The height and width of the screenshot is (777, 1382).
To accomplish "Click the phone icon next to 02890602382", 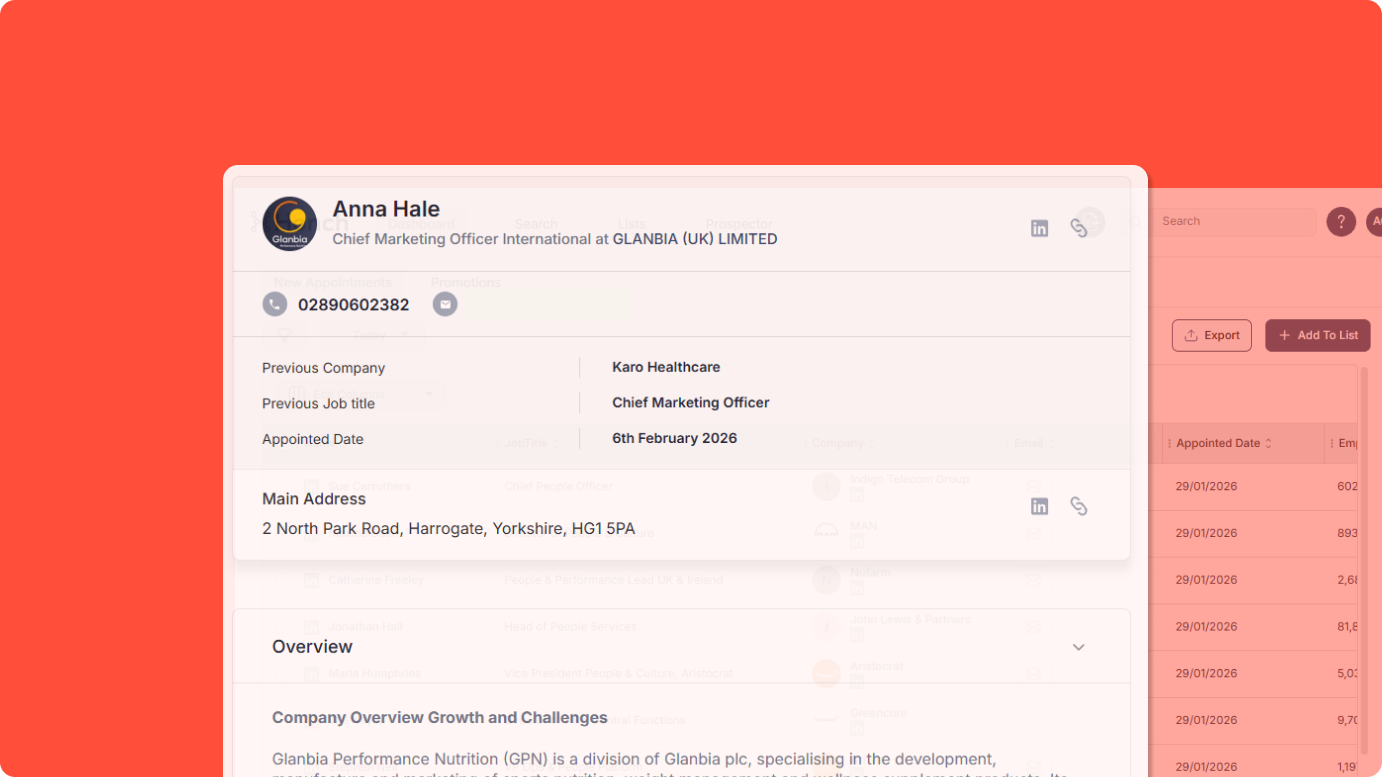I will 275,304.
